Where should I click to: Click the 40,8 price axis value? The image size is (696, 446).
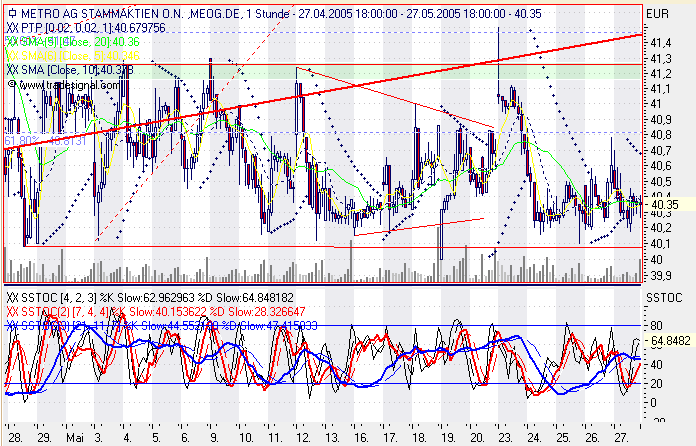click(x=661, y=134)
